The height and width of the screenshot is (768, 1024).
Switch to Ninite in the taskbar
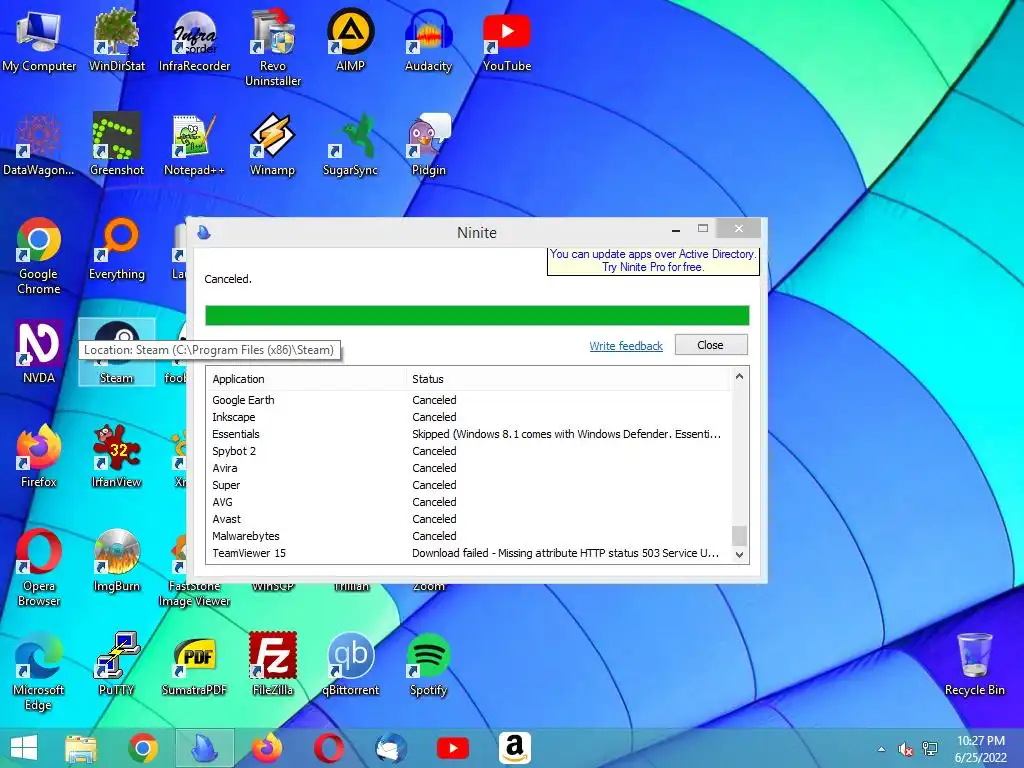(x=204, y=748)
